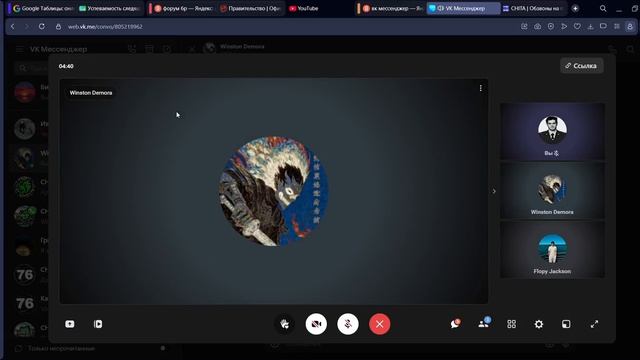Click the browser tab search magnifier
Screen dimensions: 640x360
coord(603,8)
